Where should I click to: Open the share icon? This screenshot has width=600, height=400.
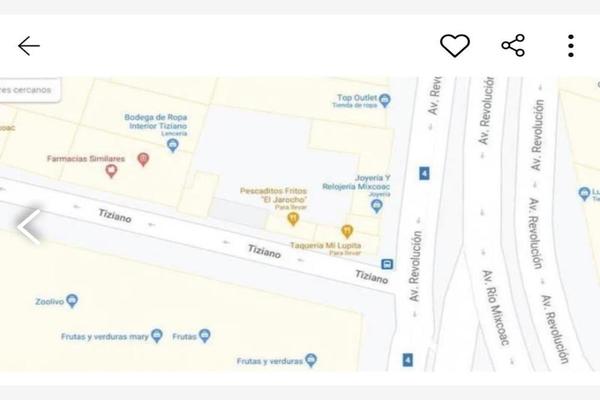(x=513, y=46)
